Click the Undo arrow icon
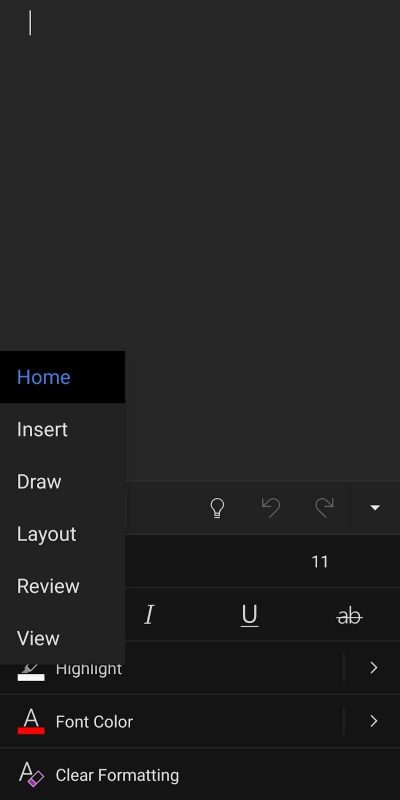The image size is (400, 800). [271, 508]
